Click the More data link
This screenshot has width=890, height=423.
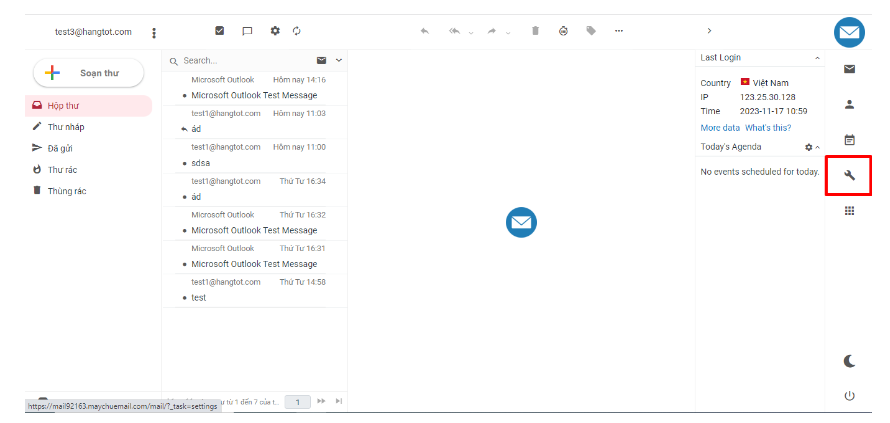click(x=720, y=128)
